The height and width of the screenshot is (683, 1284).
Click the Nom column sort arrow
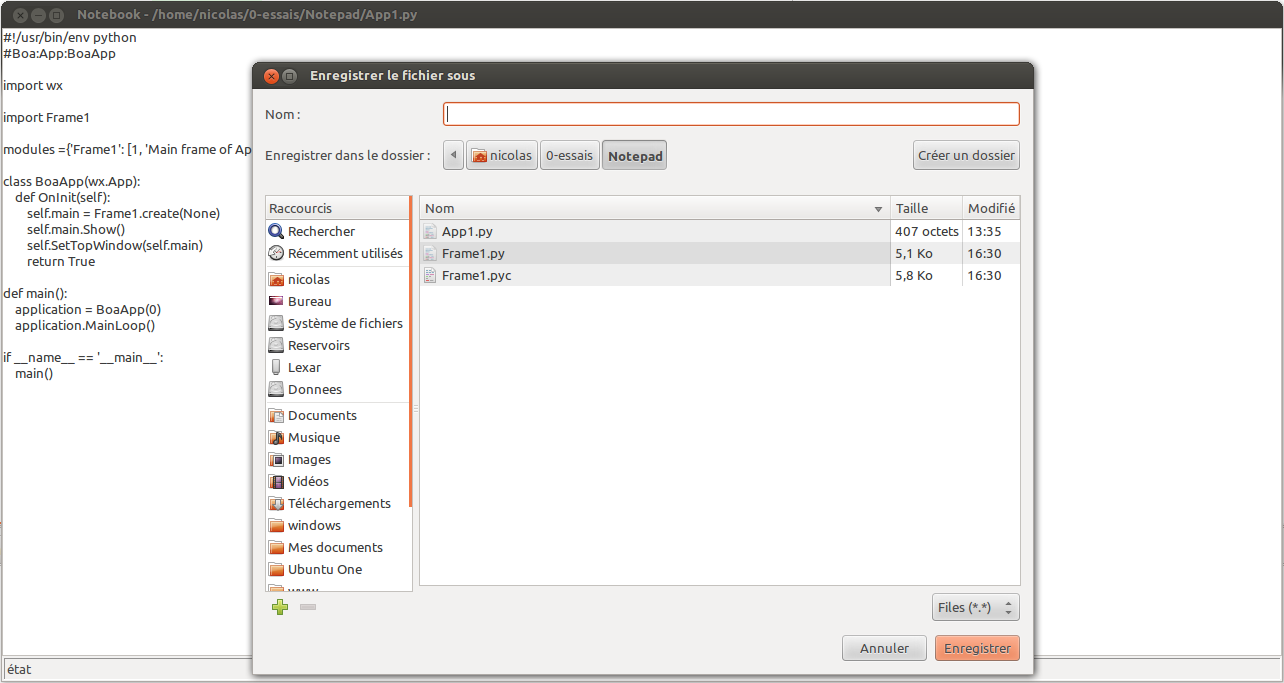click(x=878, y=209)
